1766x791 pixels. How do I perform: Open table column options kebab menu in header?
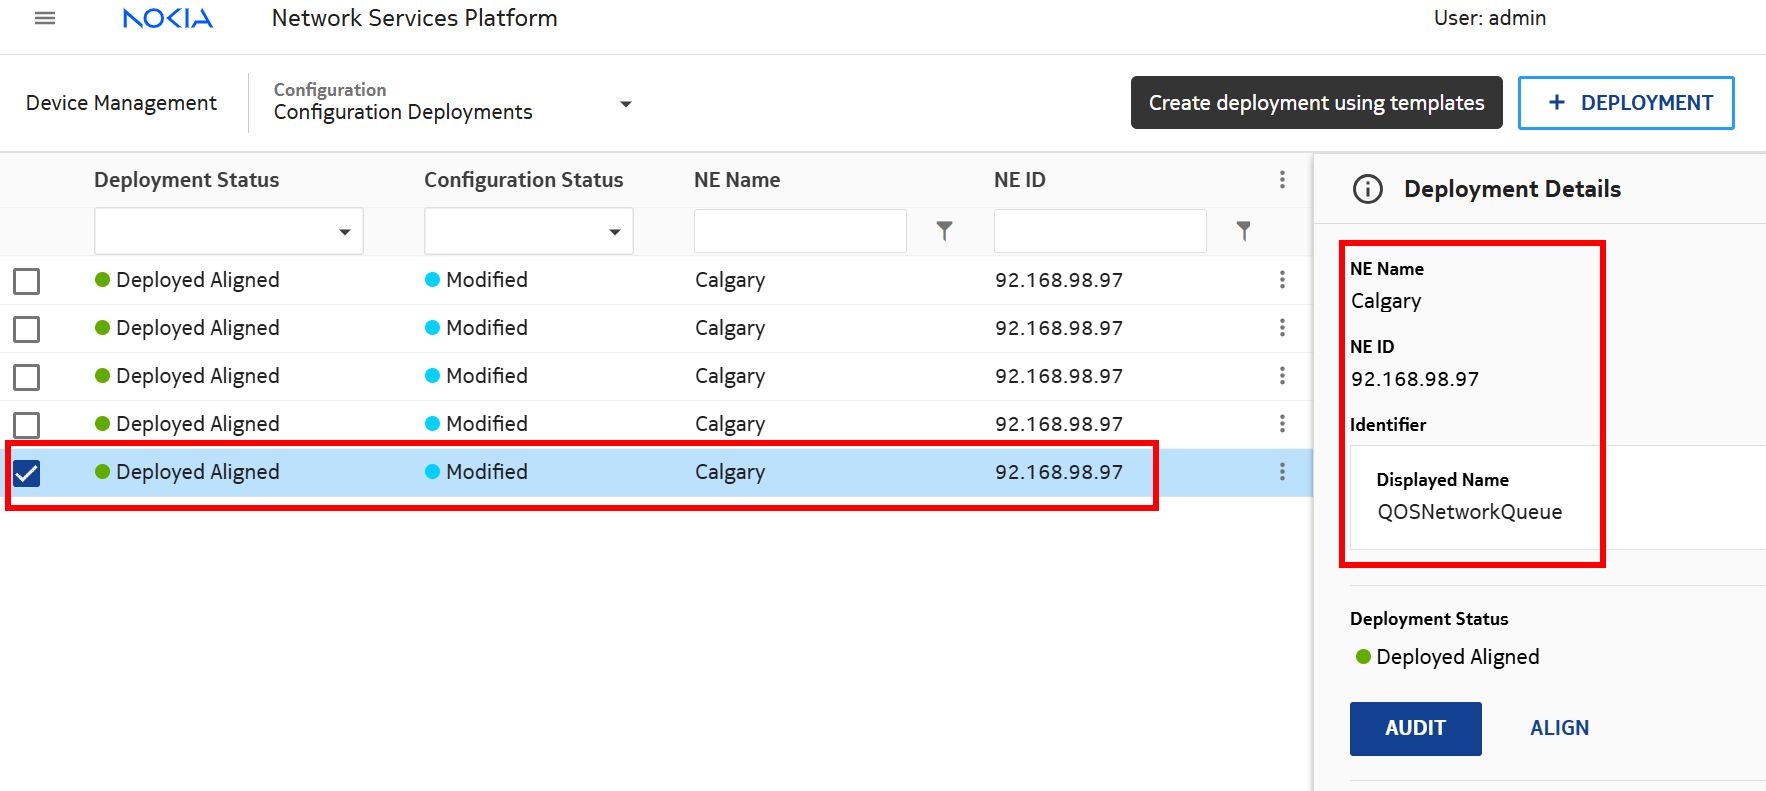click(x=1282, y=180)
